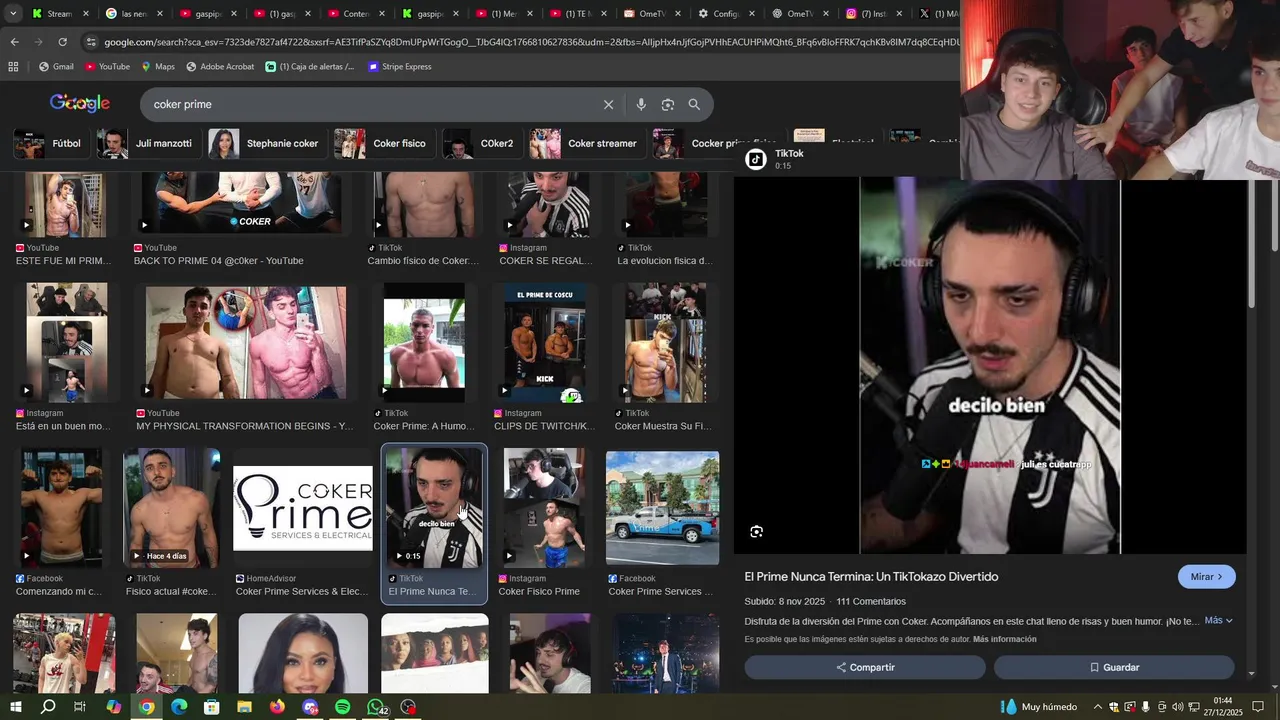1280x720 pixels.
Task: Reload the page with the refresh icon
Action: [x=62, y=42]
